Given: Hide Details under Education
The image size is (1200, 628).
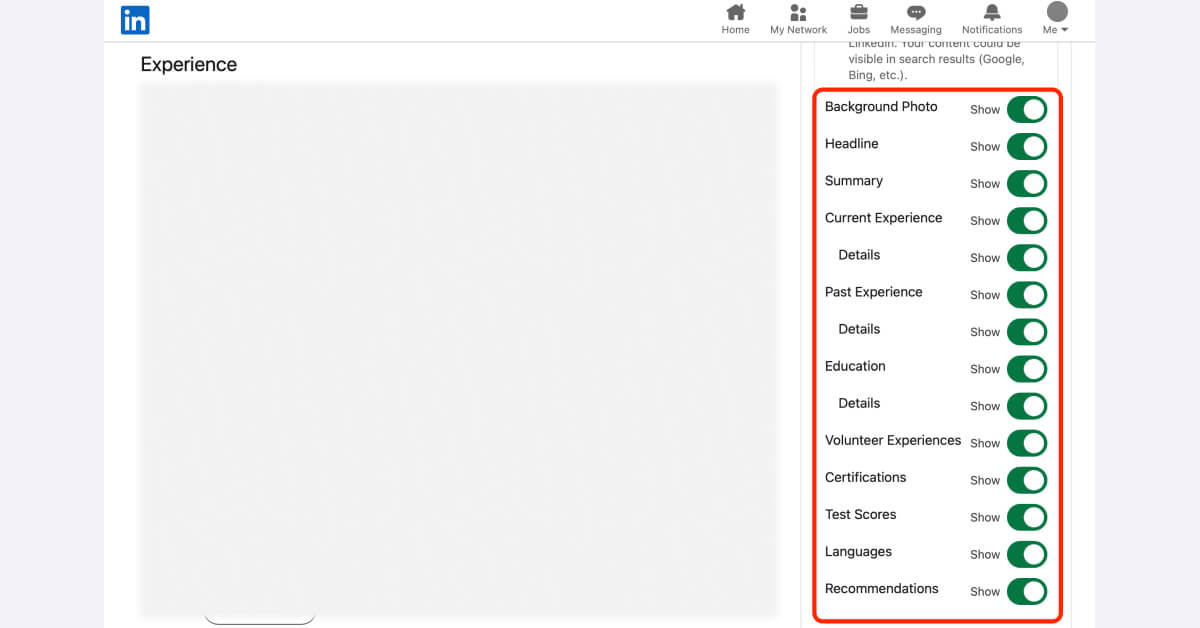Looking at the screenshot, I should pos(1027,405).
